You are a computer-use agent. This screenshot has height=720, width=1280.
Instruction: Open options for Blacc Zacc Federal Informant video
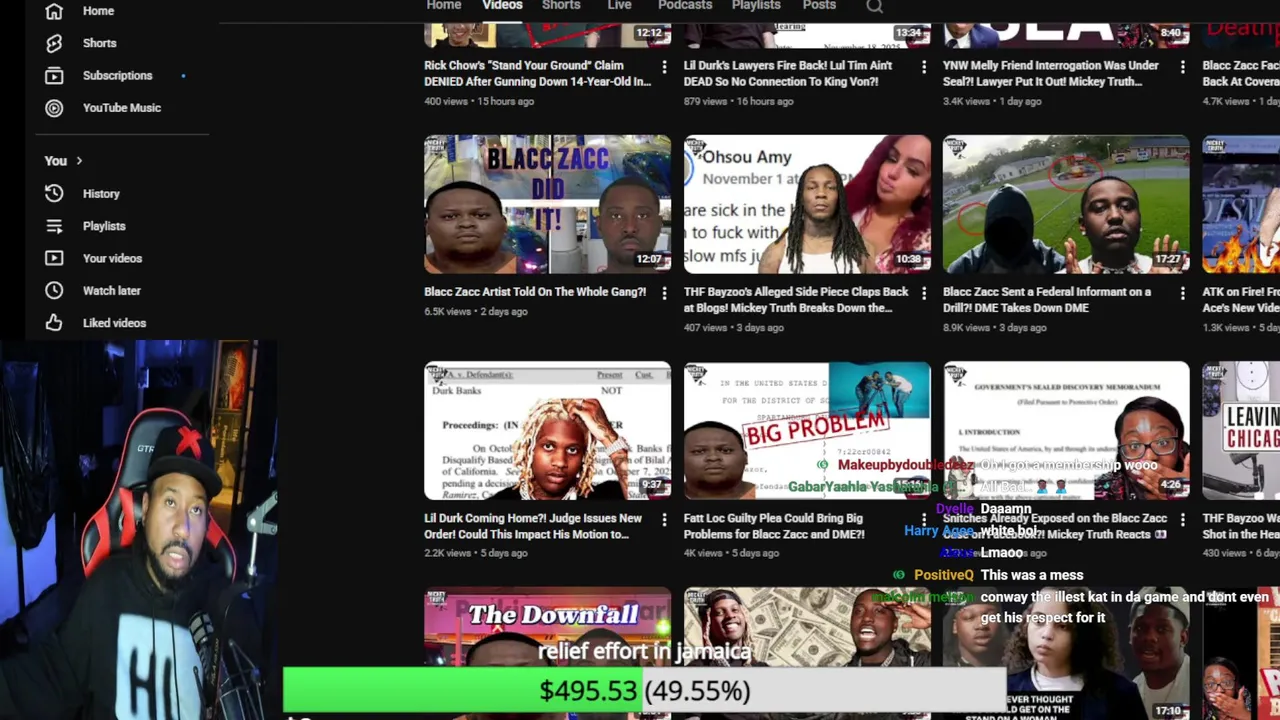[x=1183, y=292]
